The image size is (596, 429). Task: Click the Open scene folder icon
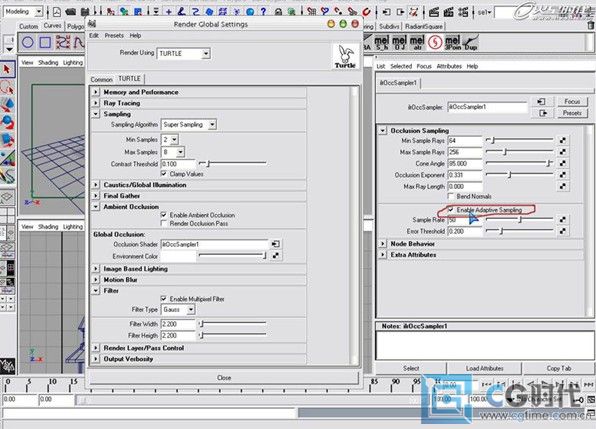point(70,12)
